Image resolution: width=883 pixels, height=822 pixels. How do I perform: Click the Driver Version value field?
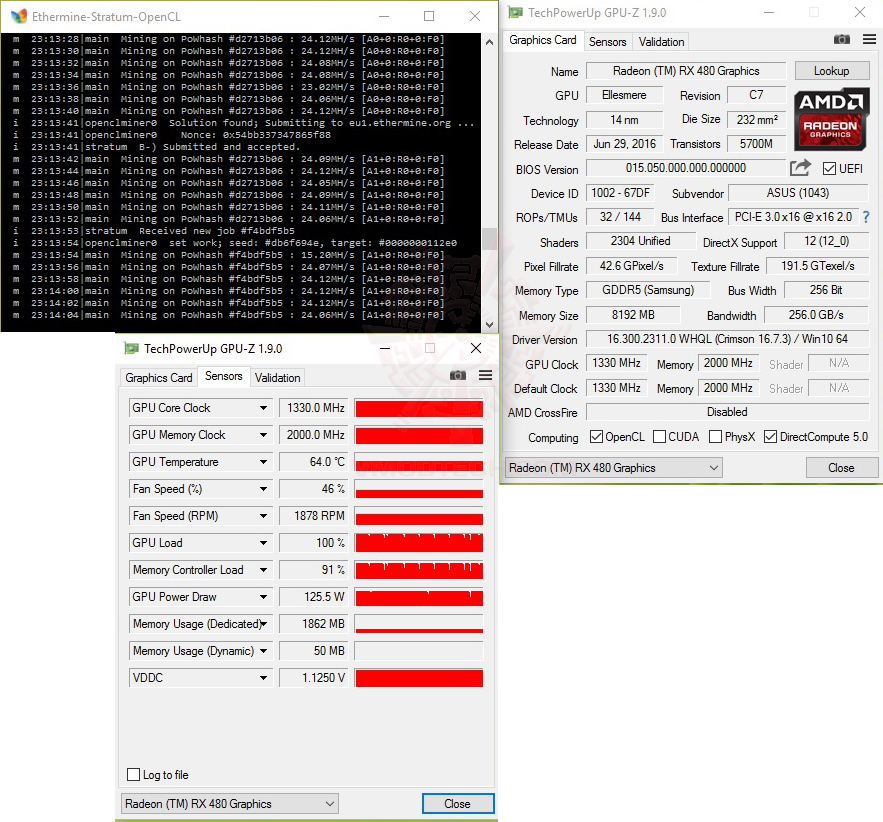click(727, 339)
